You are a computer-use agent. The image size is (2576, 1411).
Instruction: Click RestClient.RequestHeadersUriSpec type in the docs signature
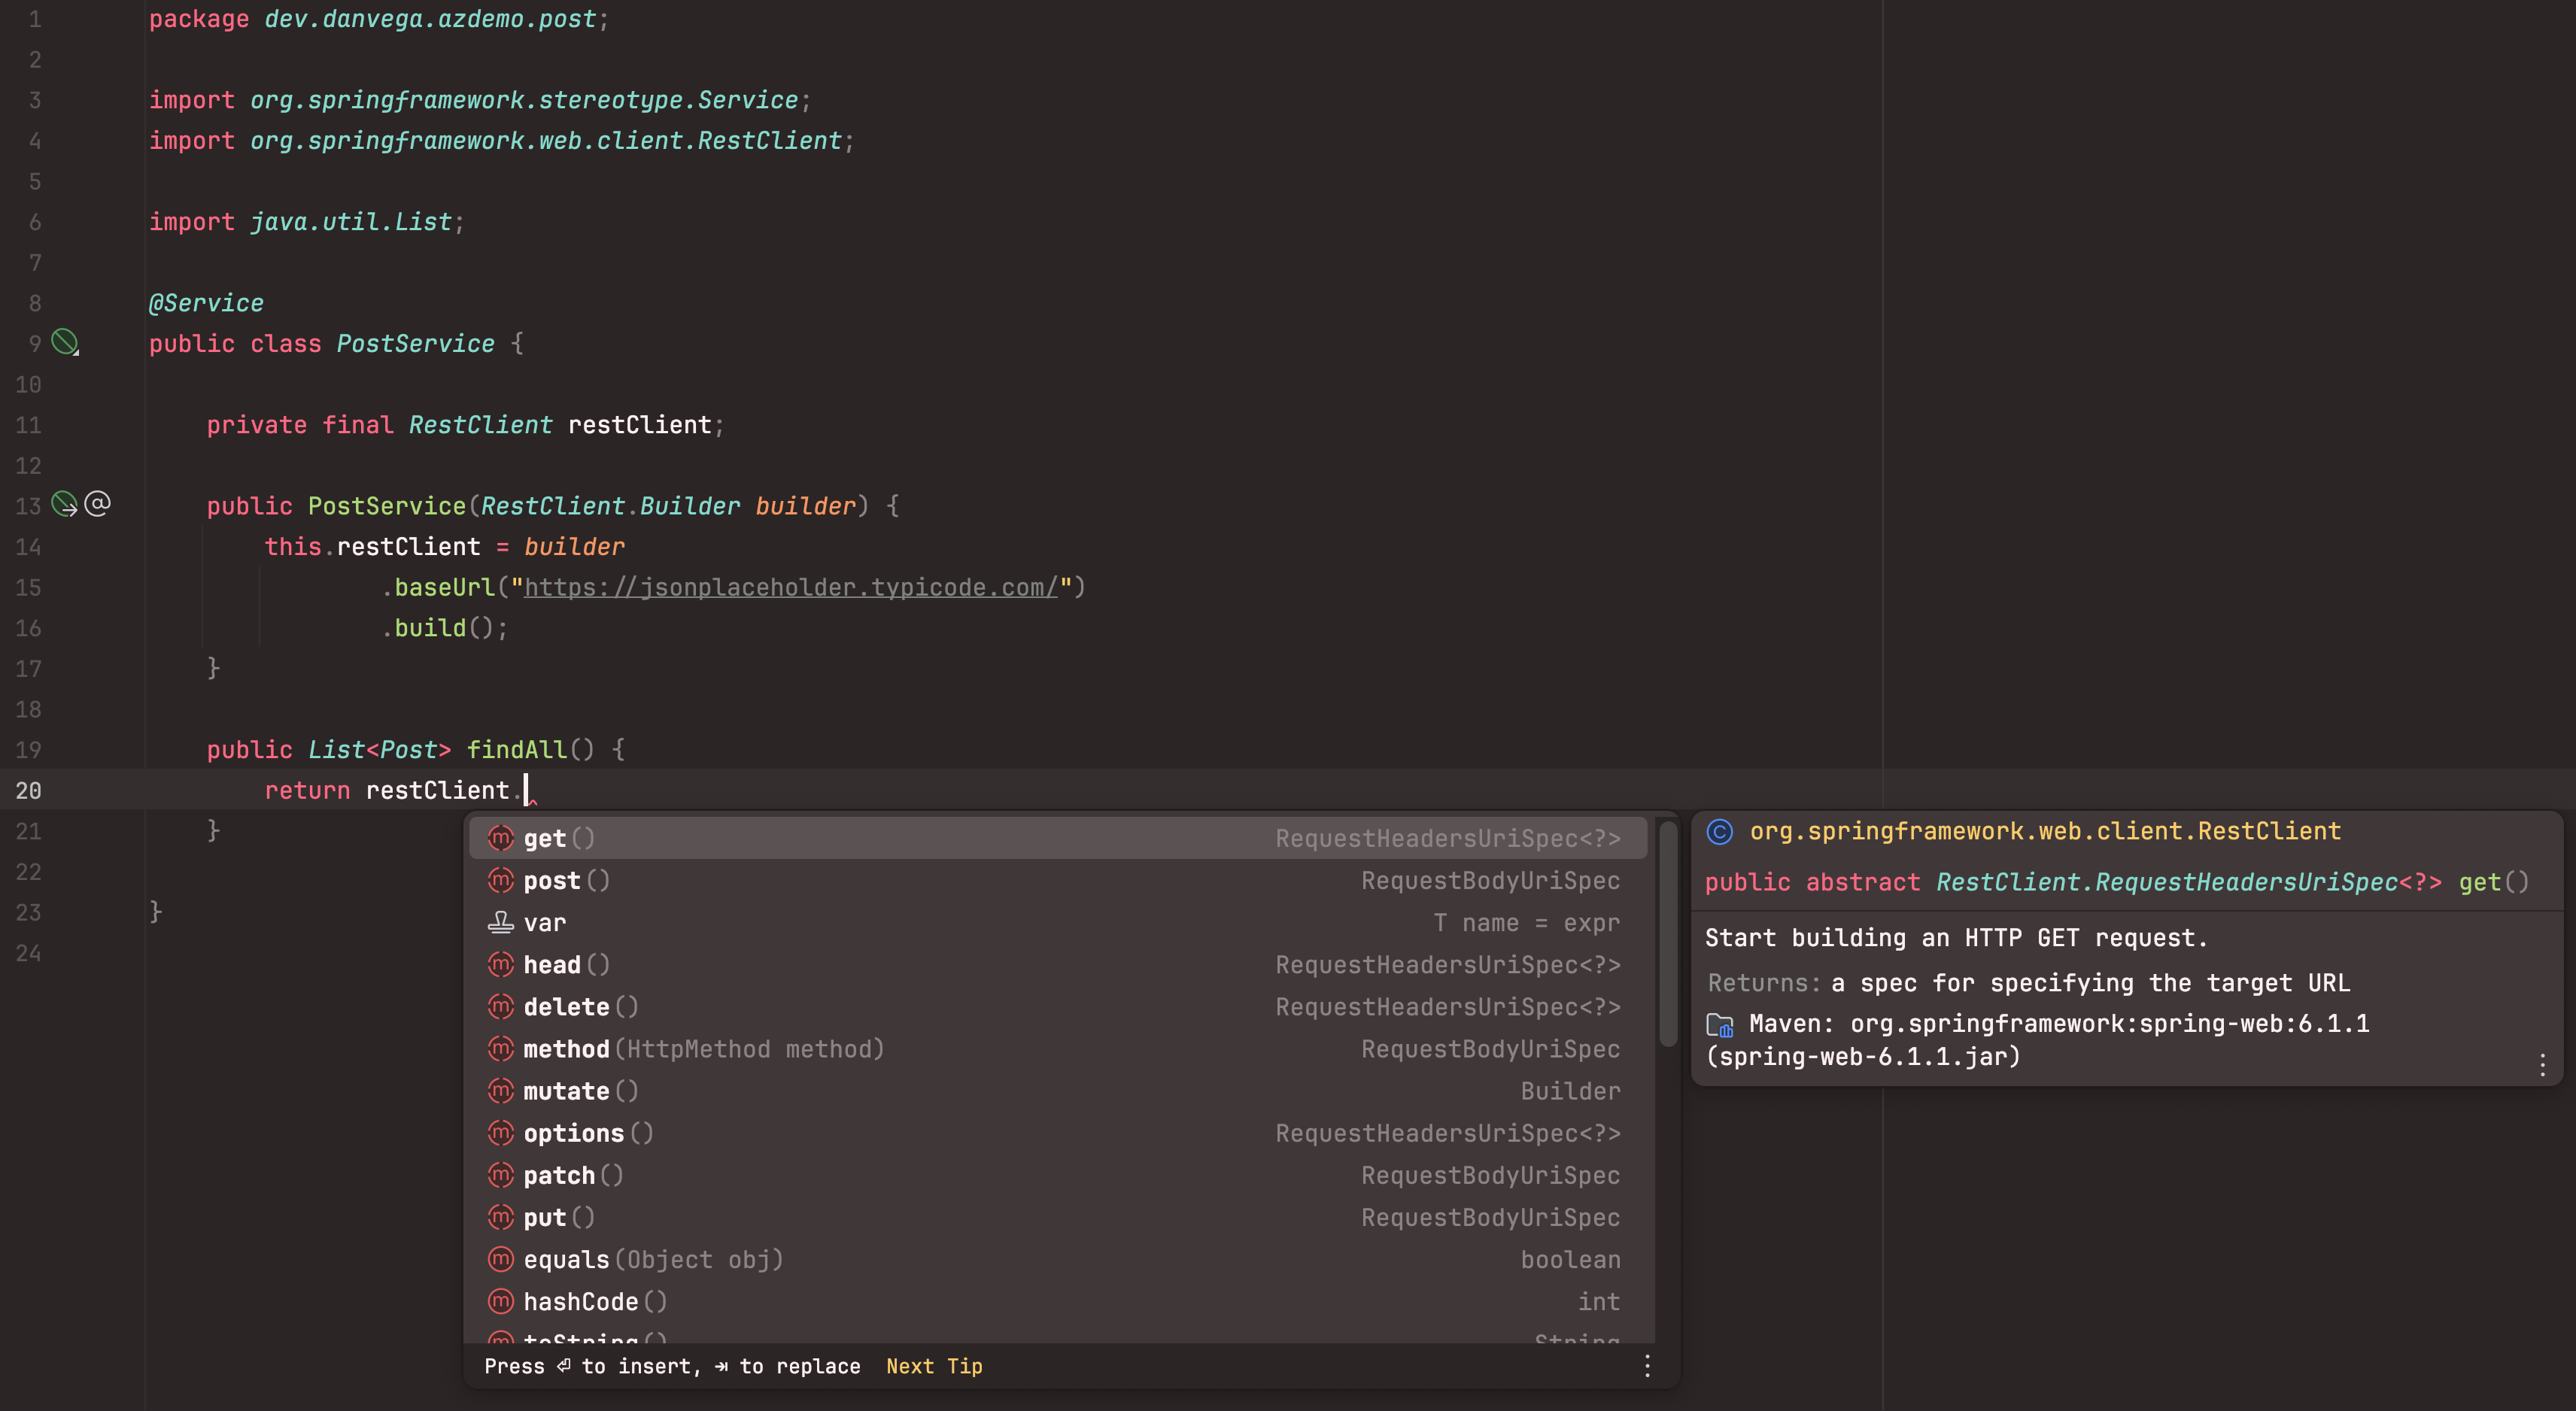pos(2167,882)
